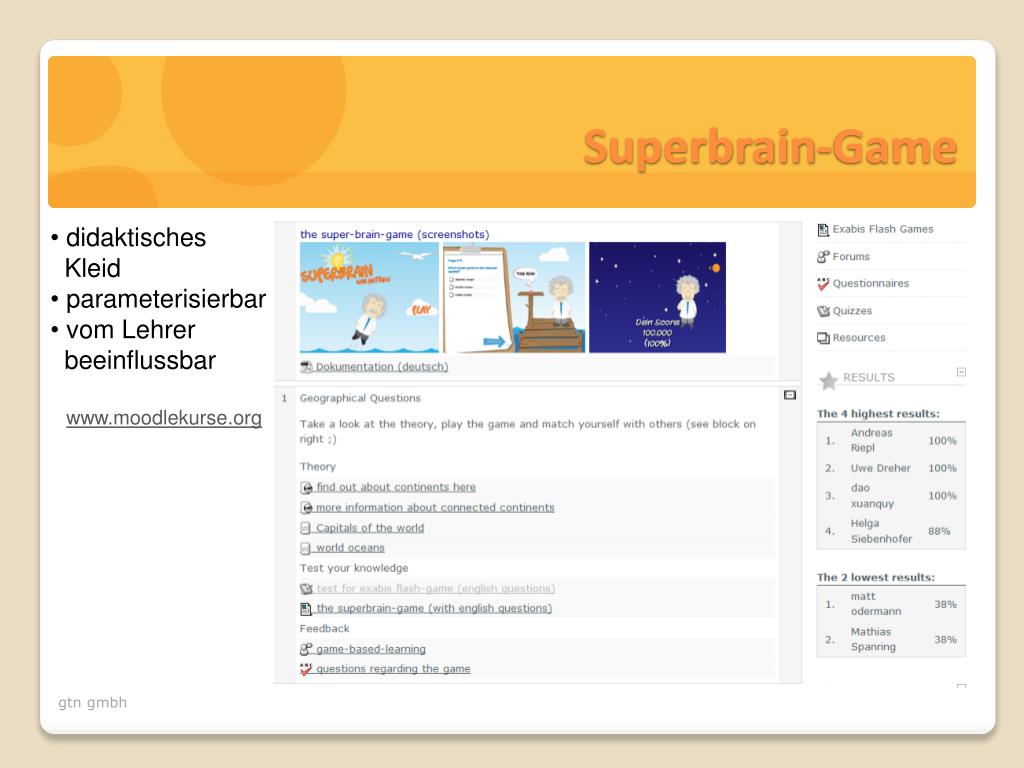Click the gtn gmbh footer text
The width and height of the screenshot is (1024, 768).
93,703
